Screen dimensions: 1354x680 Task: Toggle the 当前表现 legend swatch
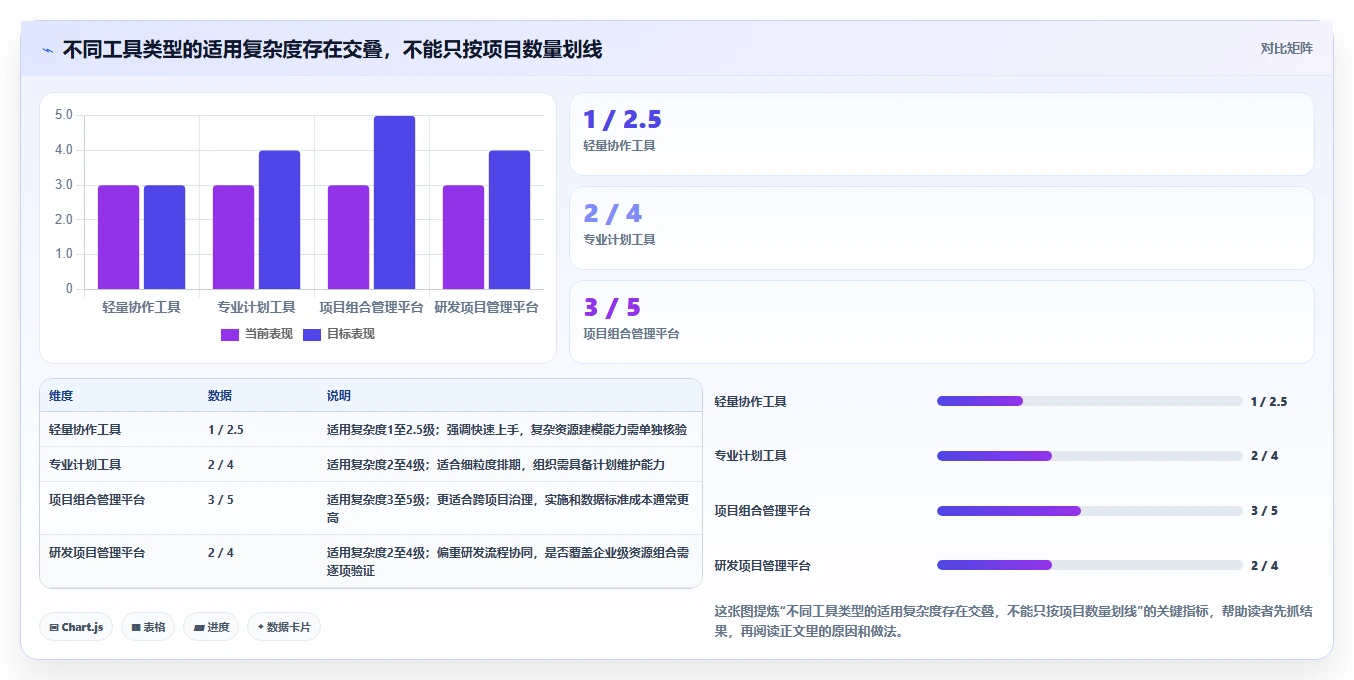pos(230,334)
